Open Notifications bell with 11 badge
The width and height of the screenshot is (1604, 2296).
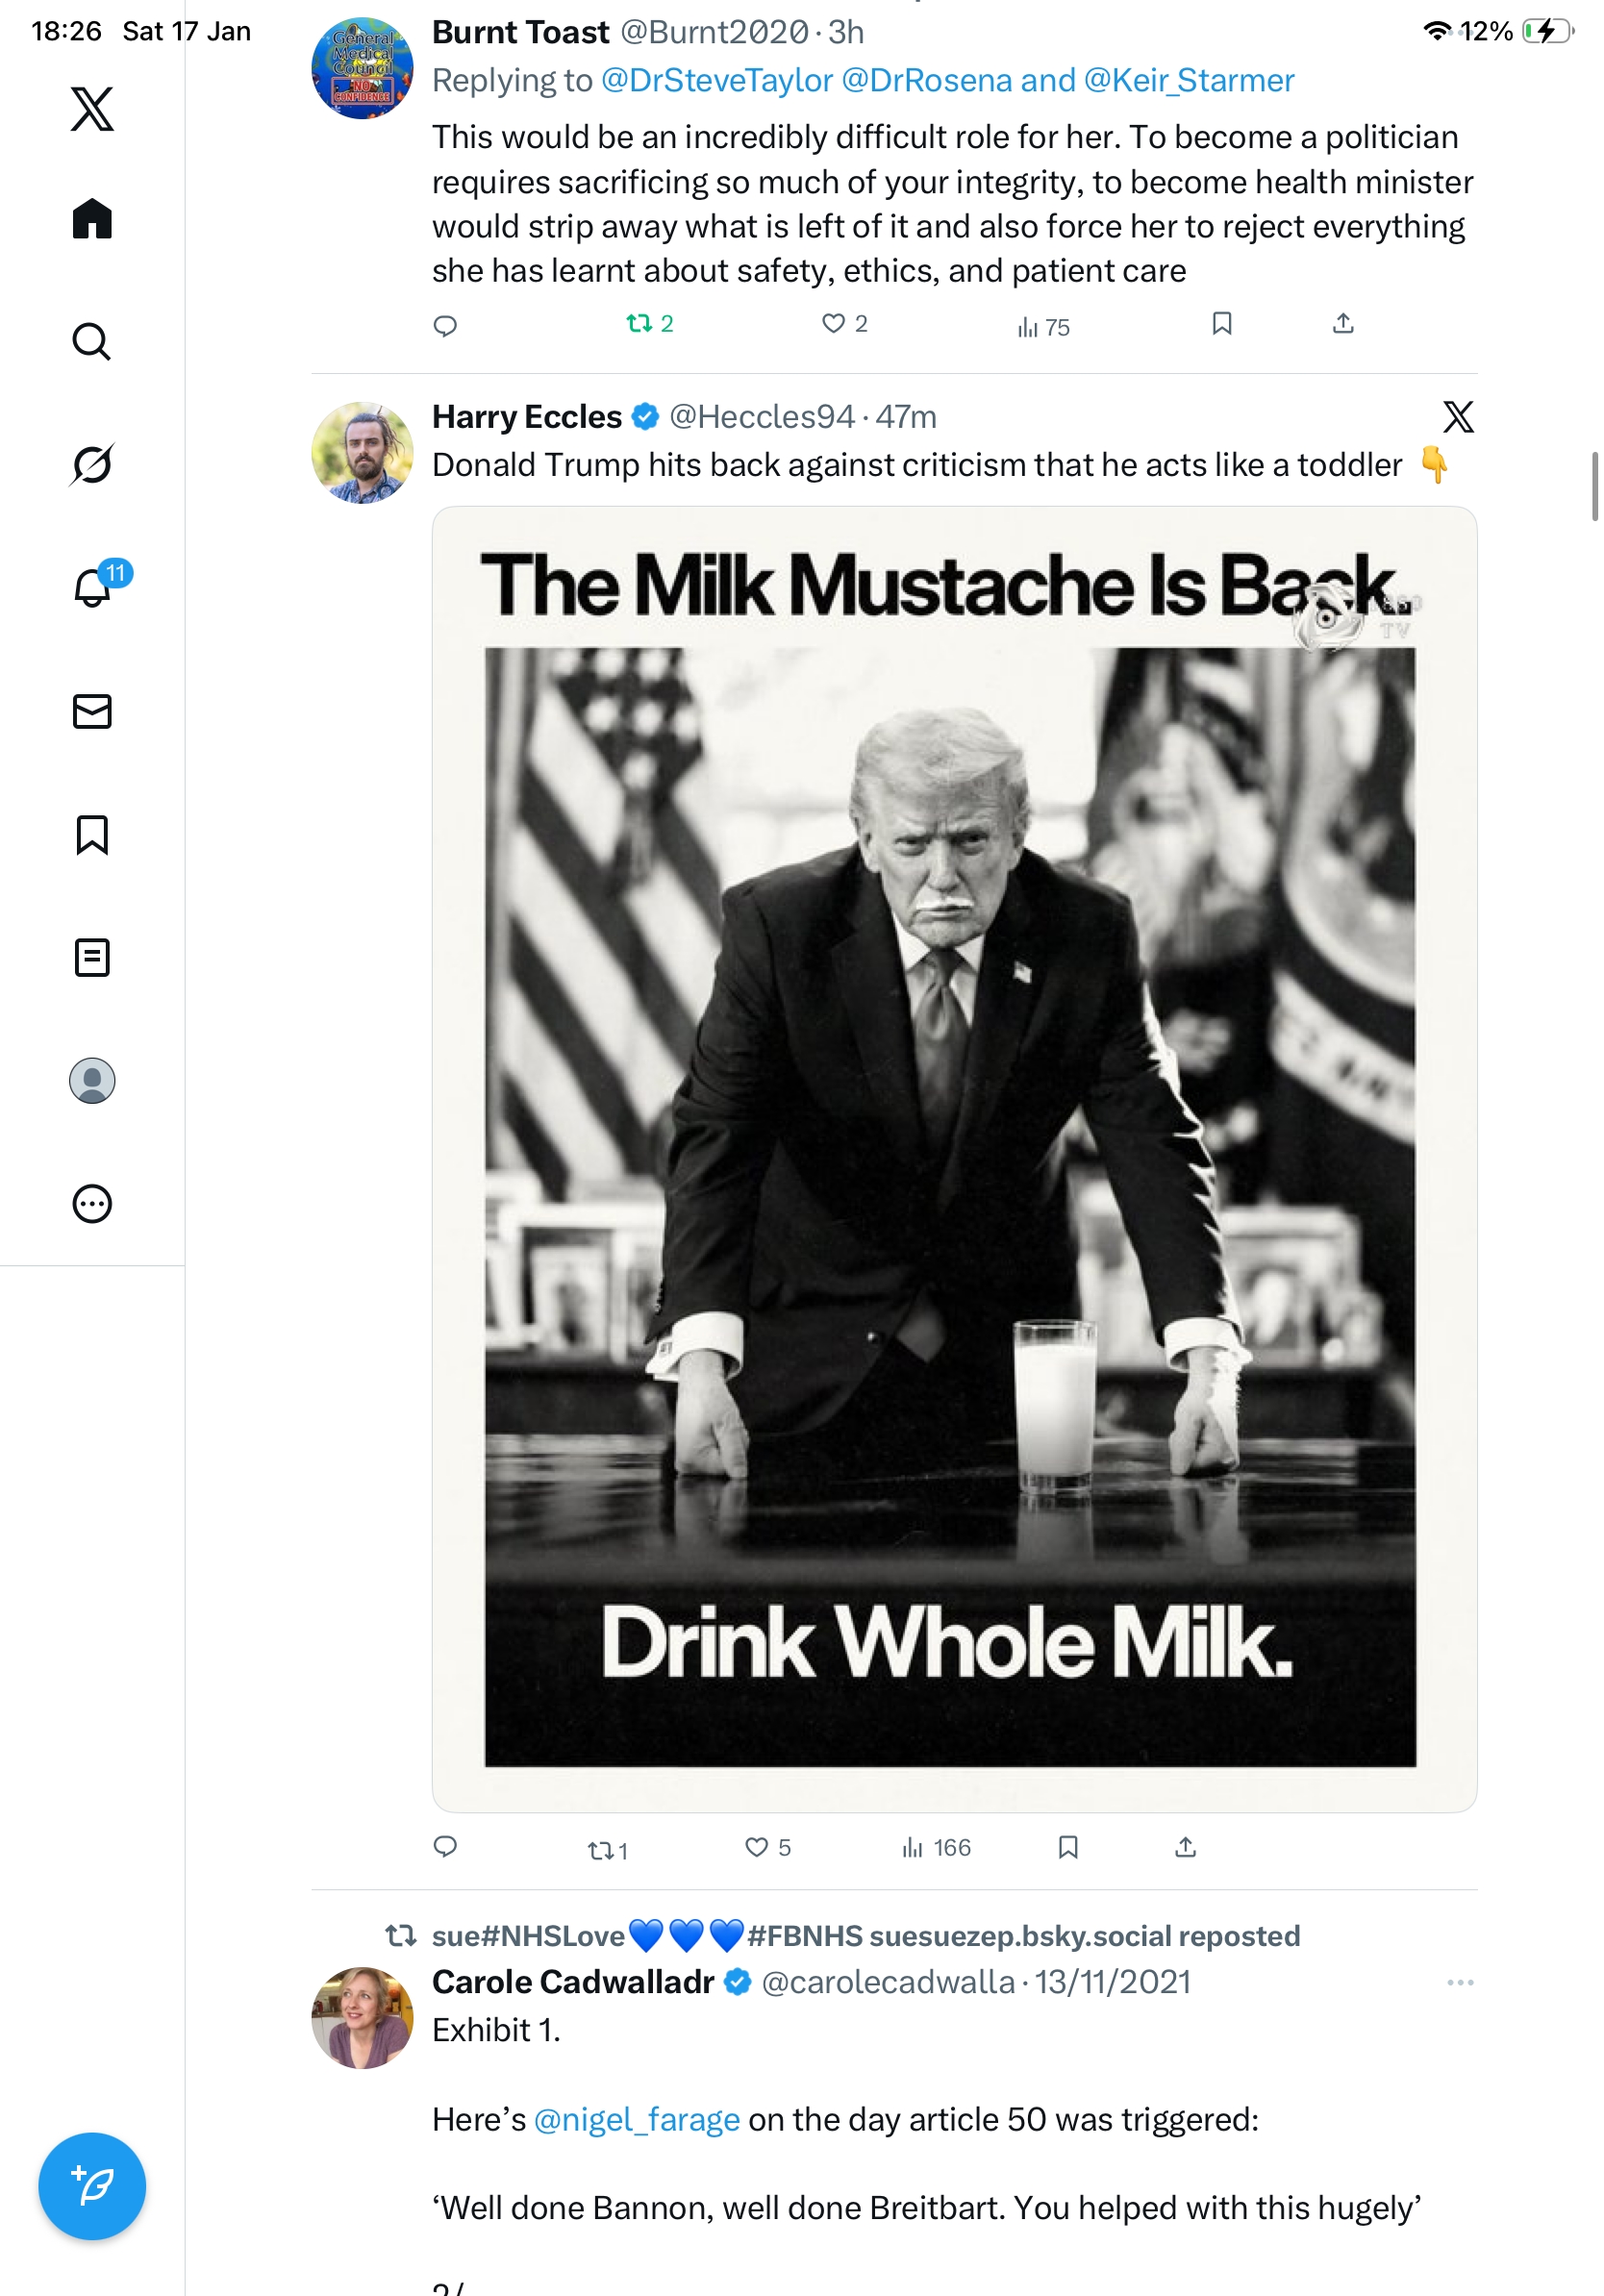pyautogui.click(x=94, y=587)
